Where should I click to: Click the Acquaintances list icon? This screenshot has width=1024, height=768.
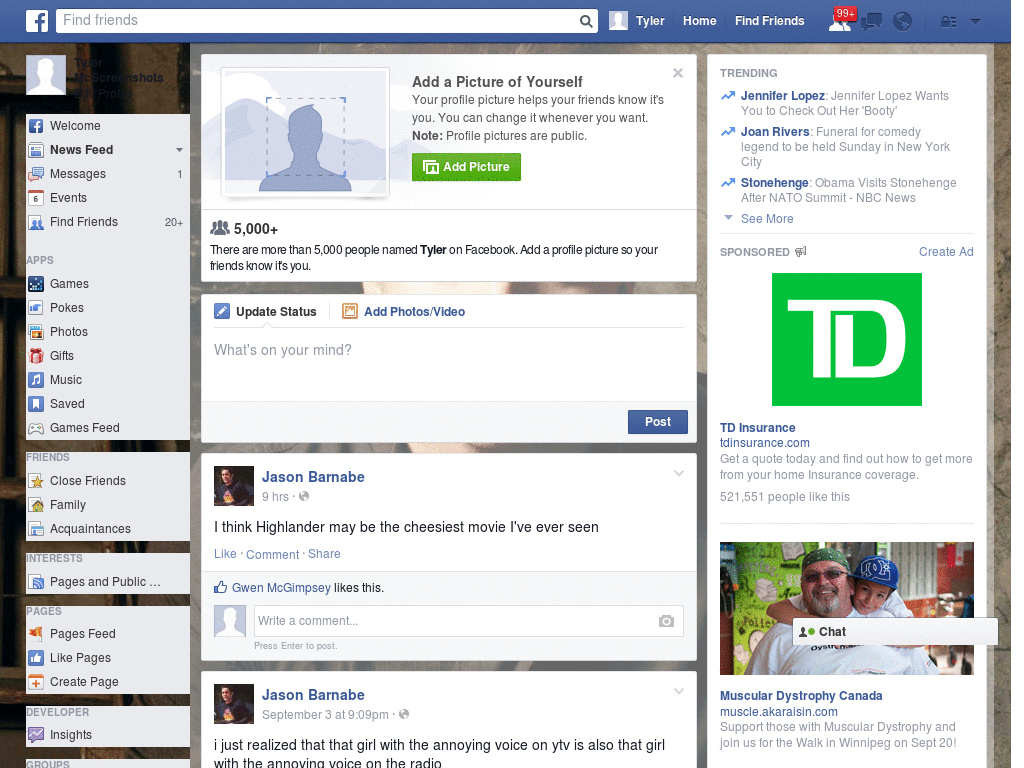click(36, 529)
